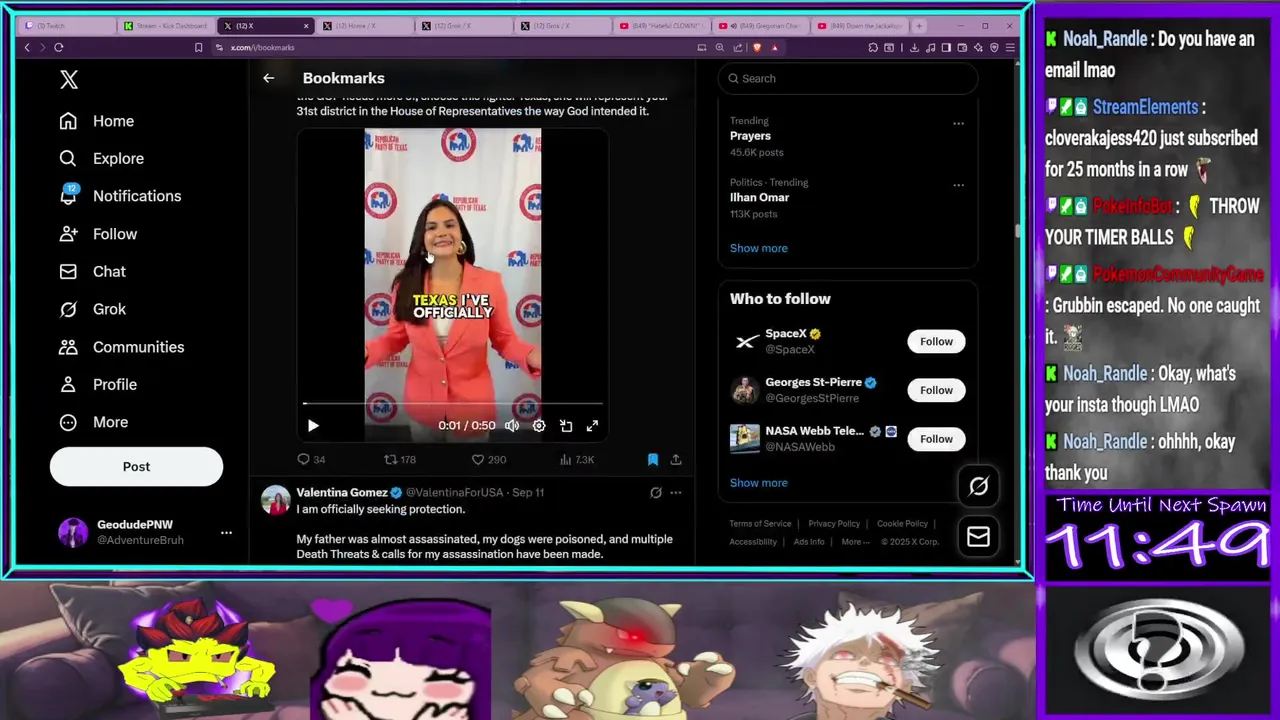Screen dimensions: 1280x720
Task: Open more options for Prayers trend
Action: [x=958, y=123]
